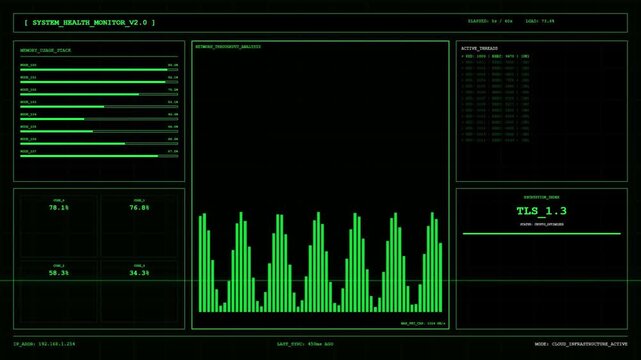Viewport: 641px width, 360px height.
Task: Click the MODE: CLOUD_INFRASTRUCTURE_ACTIVE status text
Action: pyautogui.click(x=581, y=344)
